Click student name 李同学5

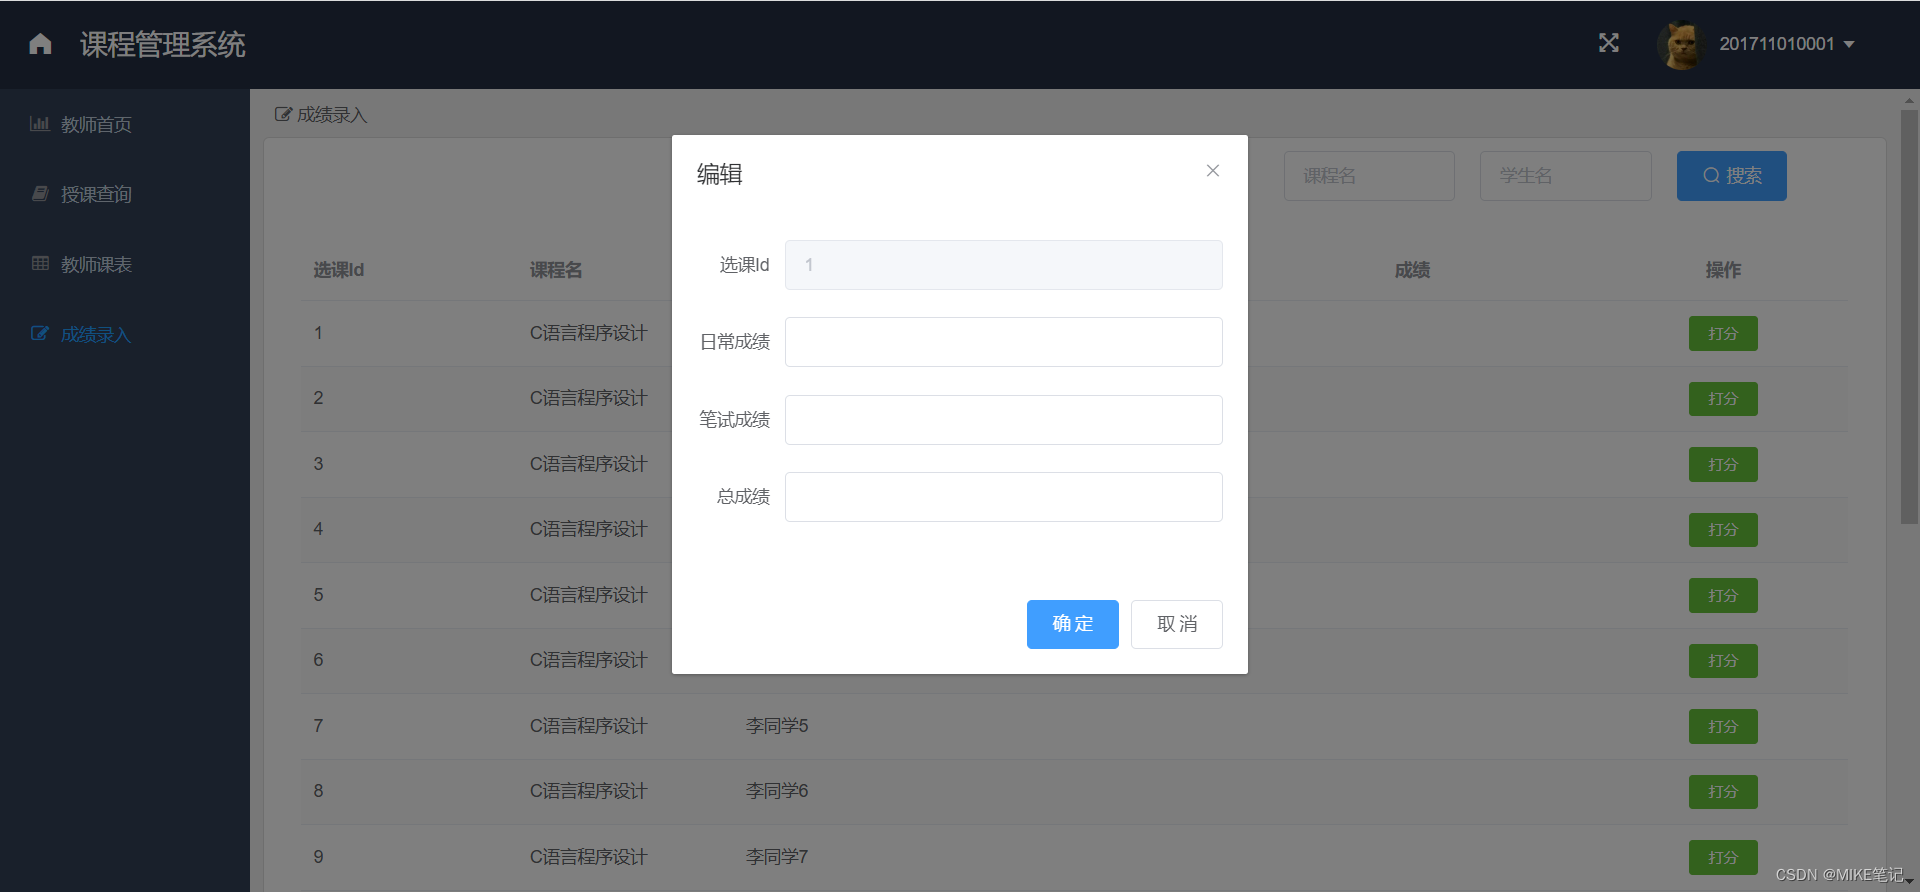(x=777, y=726)
